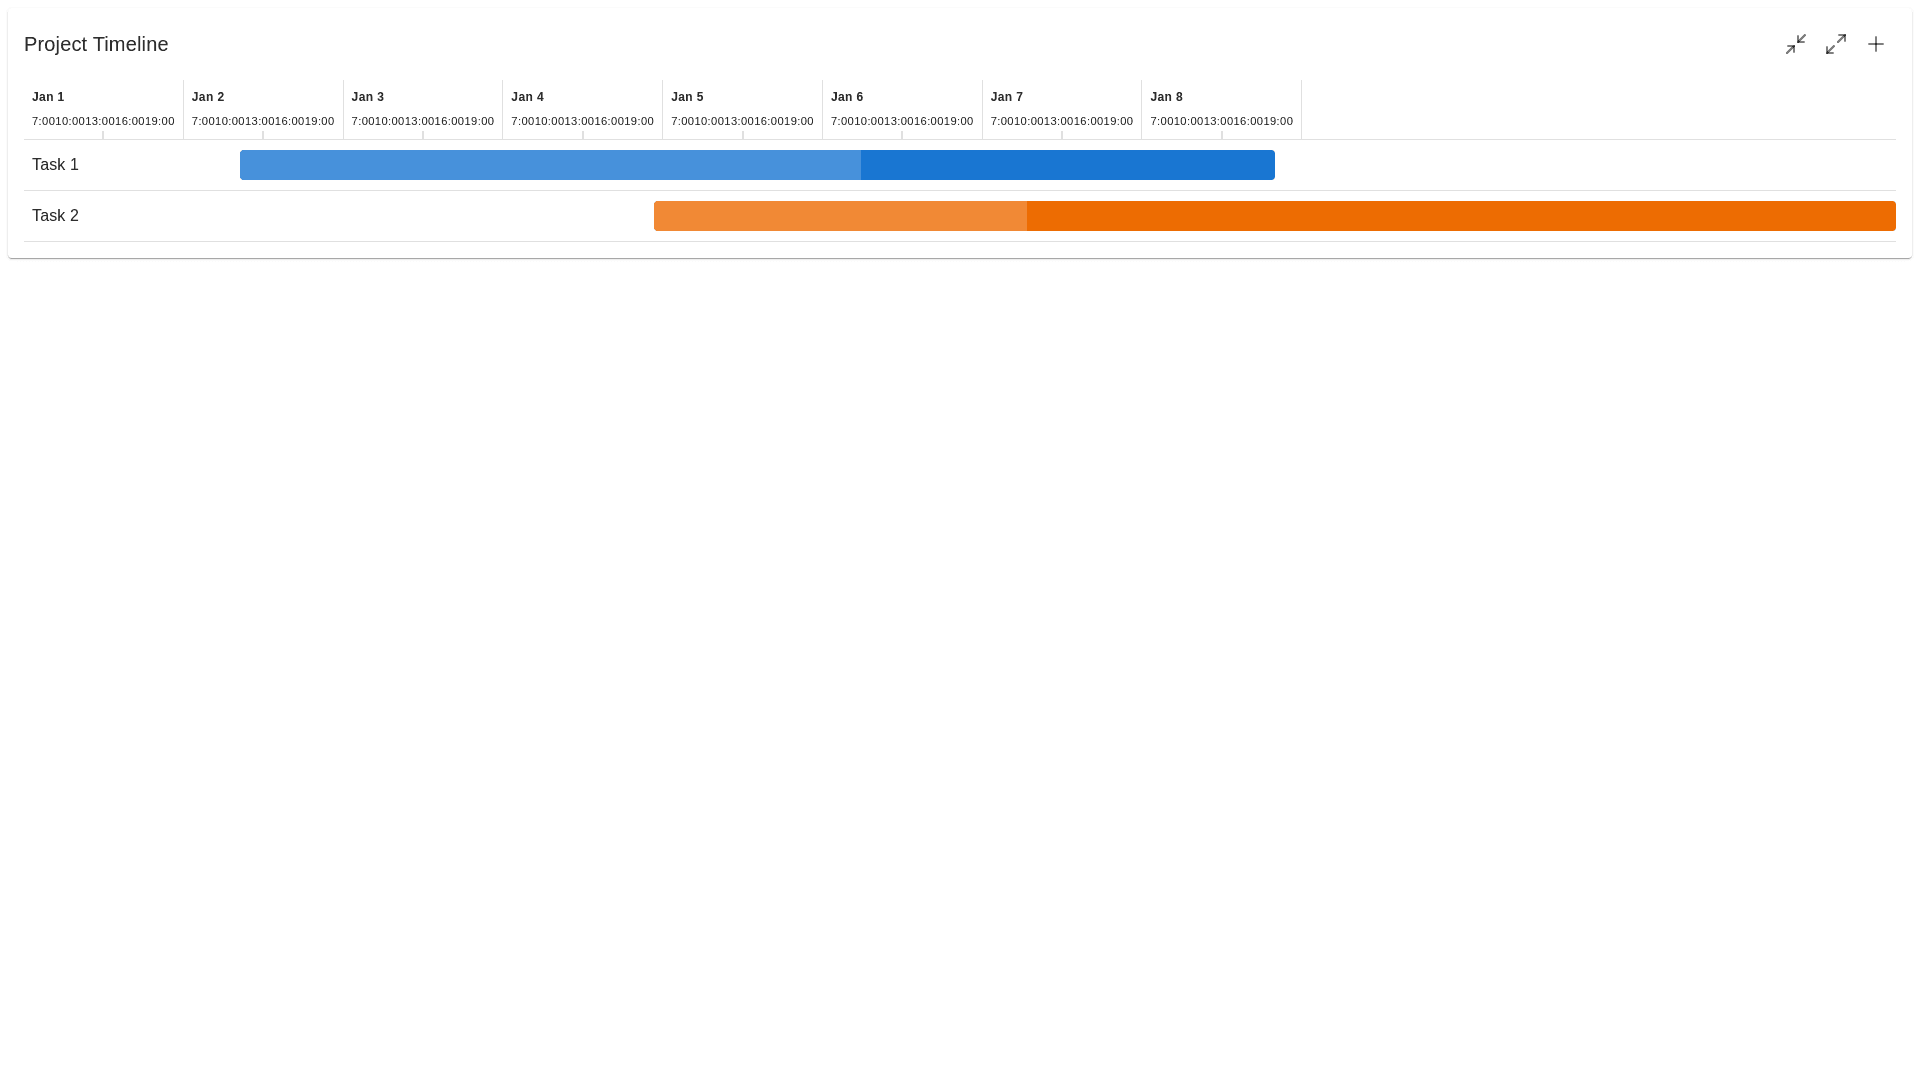Screen dimensions: 1920x1080
Task: Click the light orange Task 2 progress segment
Action: tap(840, 216)
